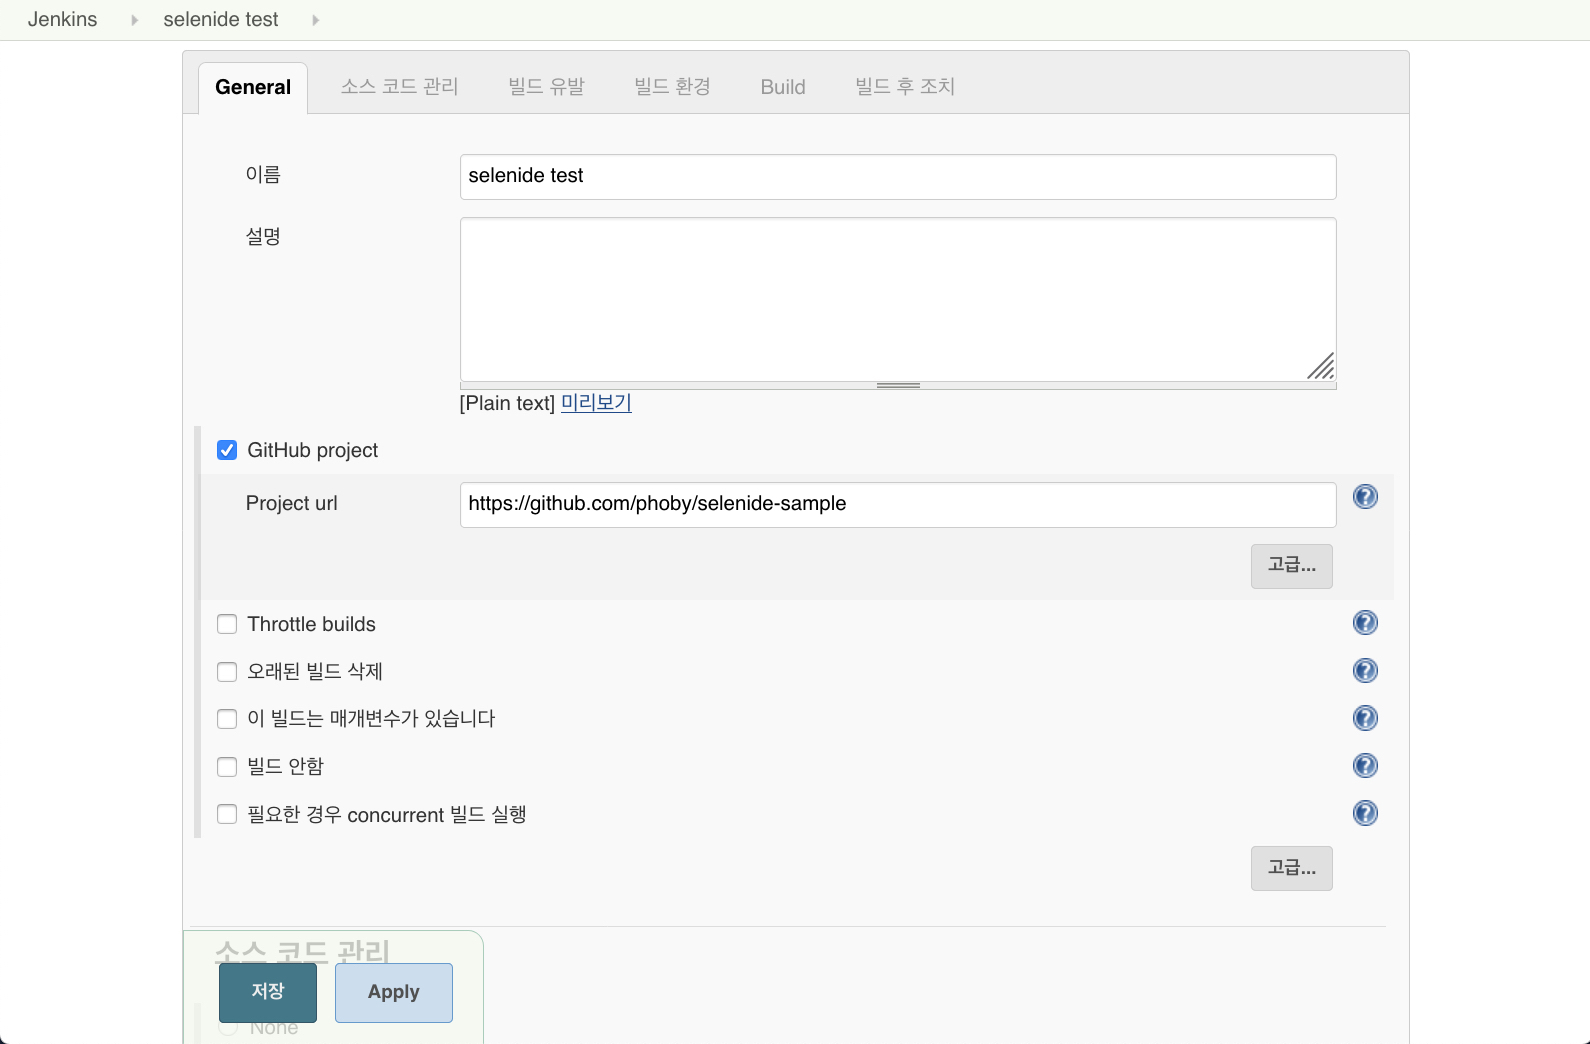Uncheck the GitHub project checkbox
1590x1044 pixels.
227,450
